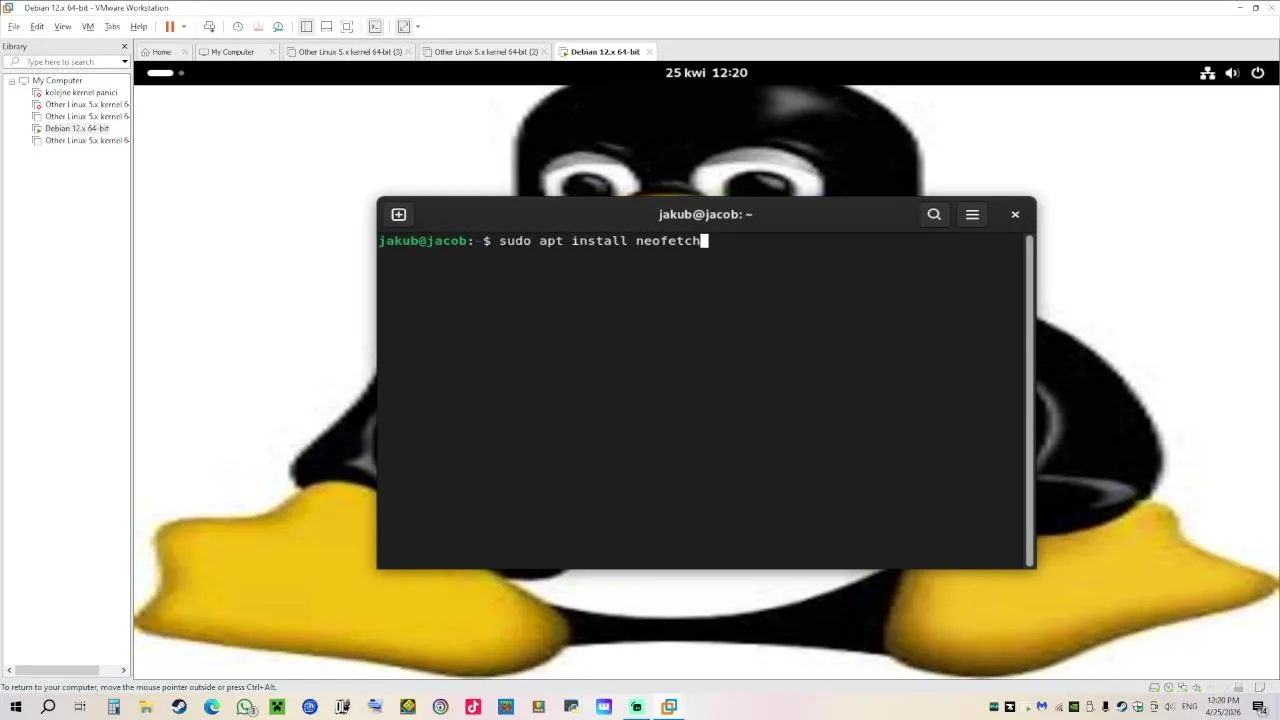Open File Explorer from the taskbar

tap(146, 707)
